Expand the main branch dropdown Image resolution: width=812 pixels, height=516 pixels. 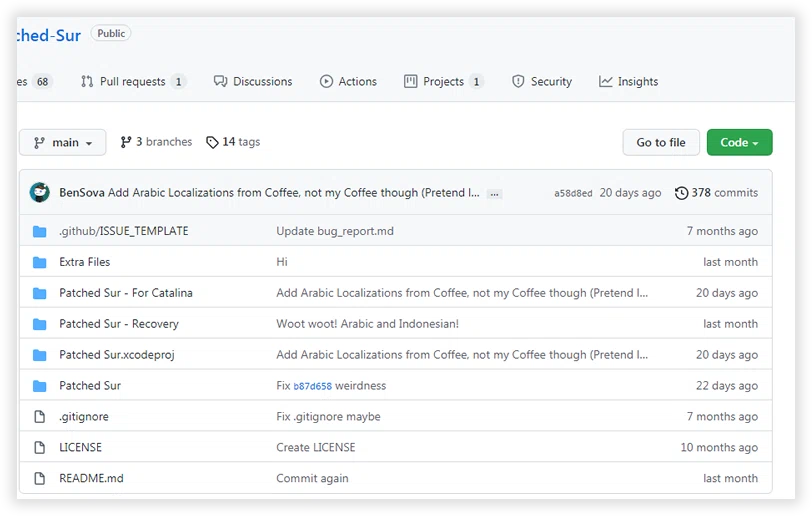click(x=63, y=142)
